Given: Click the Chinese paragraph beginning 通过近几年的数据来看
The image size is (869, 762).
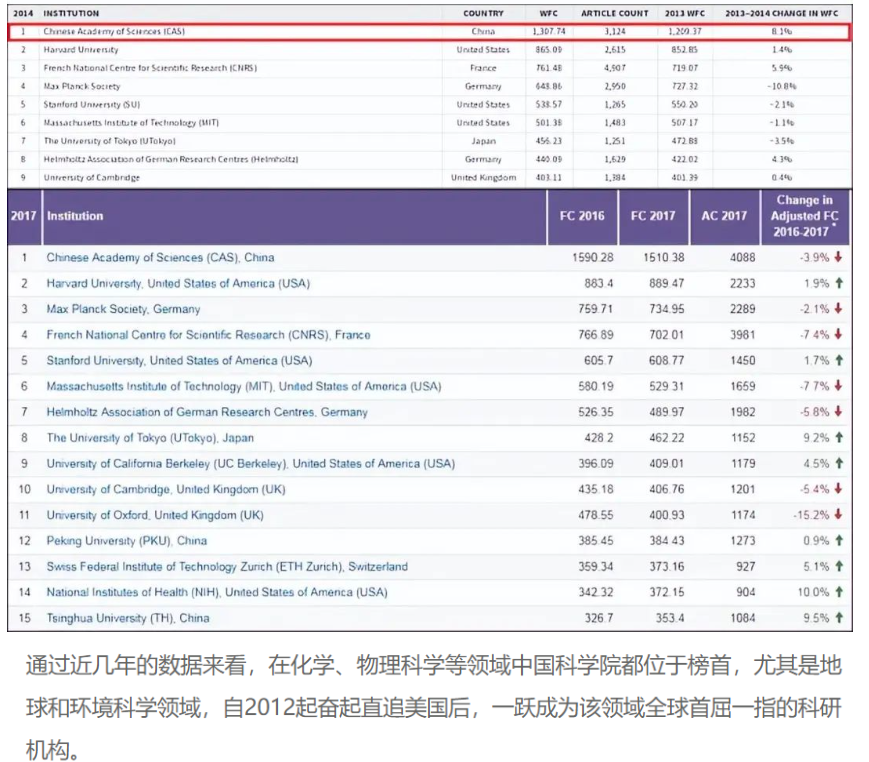Looking at the screenshot, I should [x=434, y=708].
